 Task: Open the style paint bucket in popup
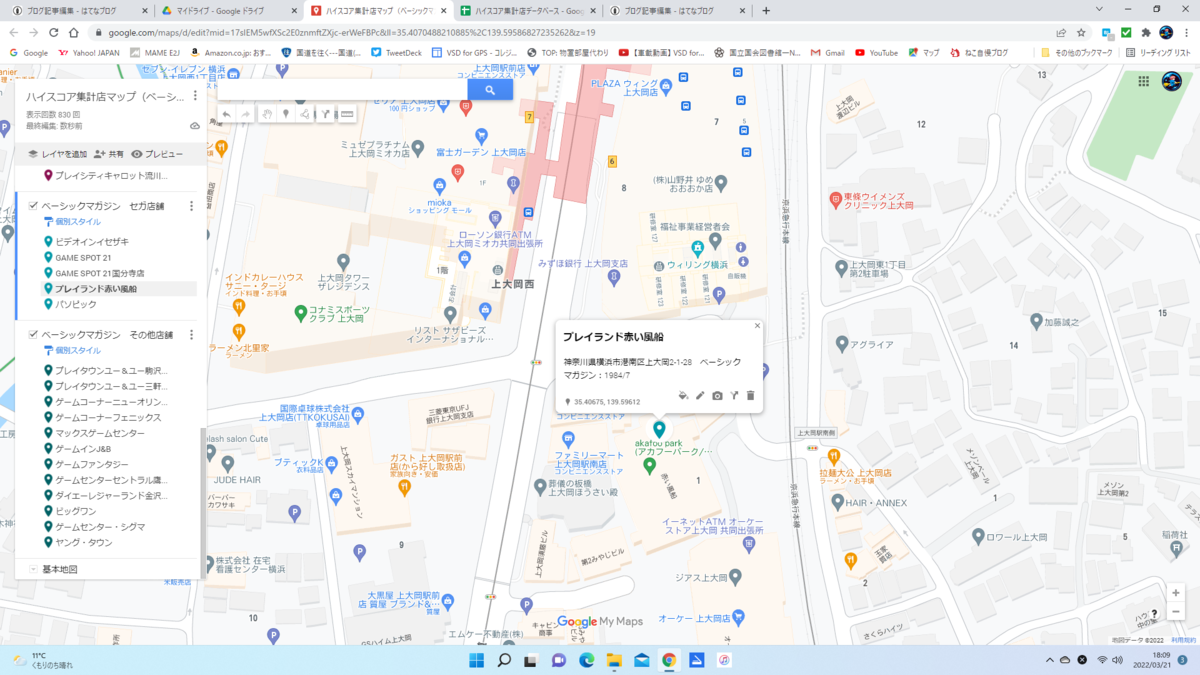[683, 396]
